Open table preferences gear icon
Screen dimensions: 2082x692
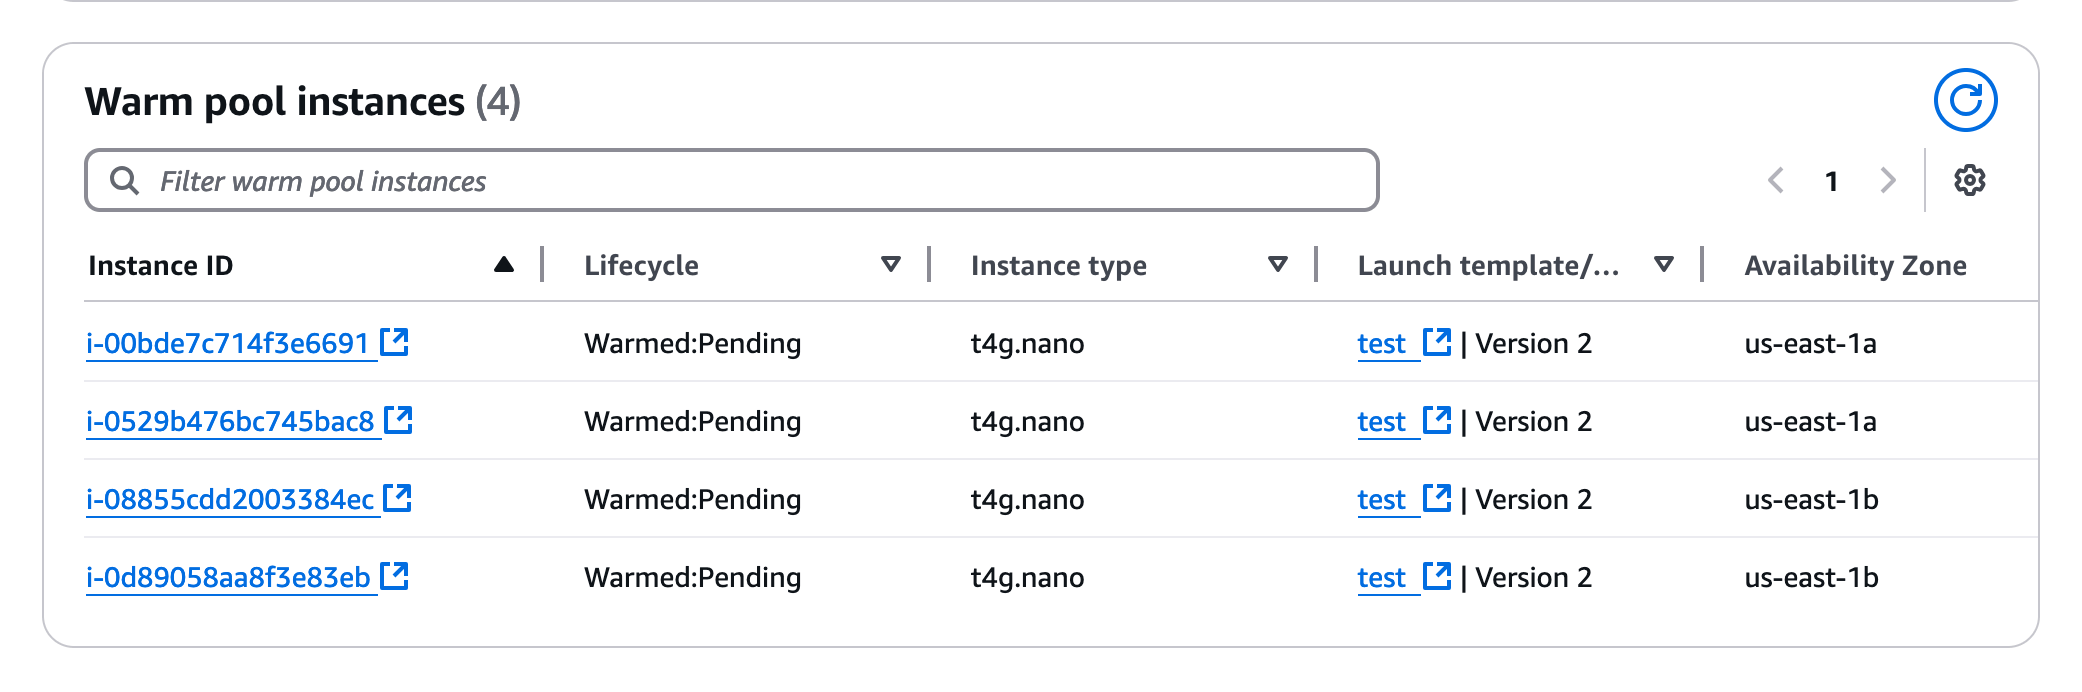pyautogui.click(x=1969, y=181)
